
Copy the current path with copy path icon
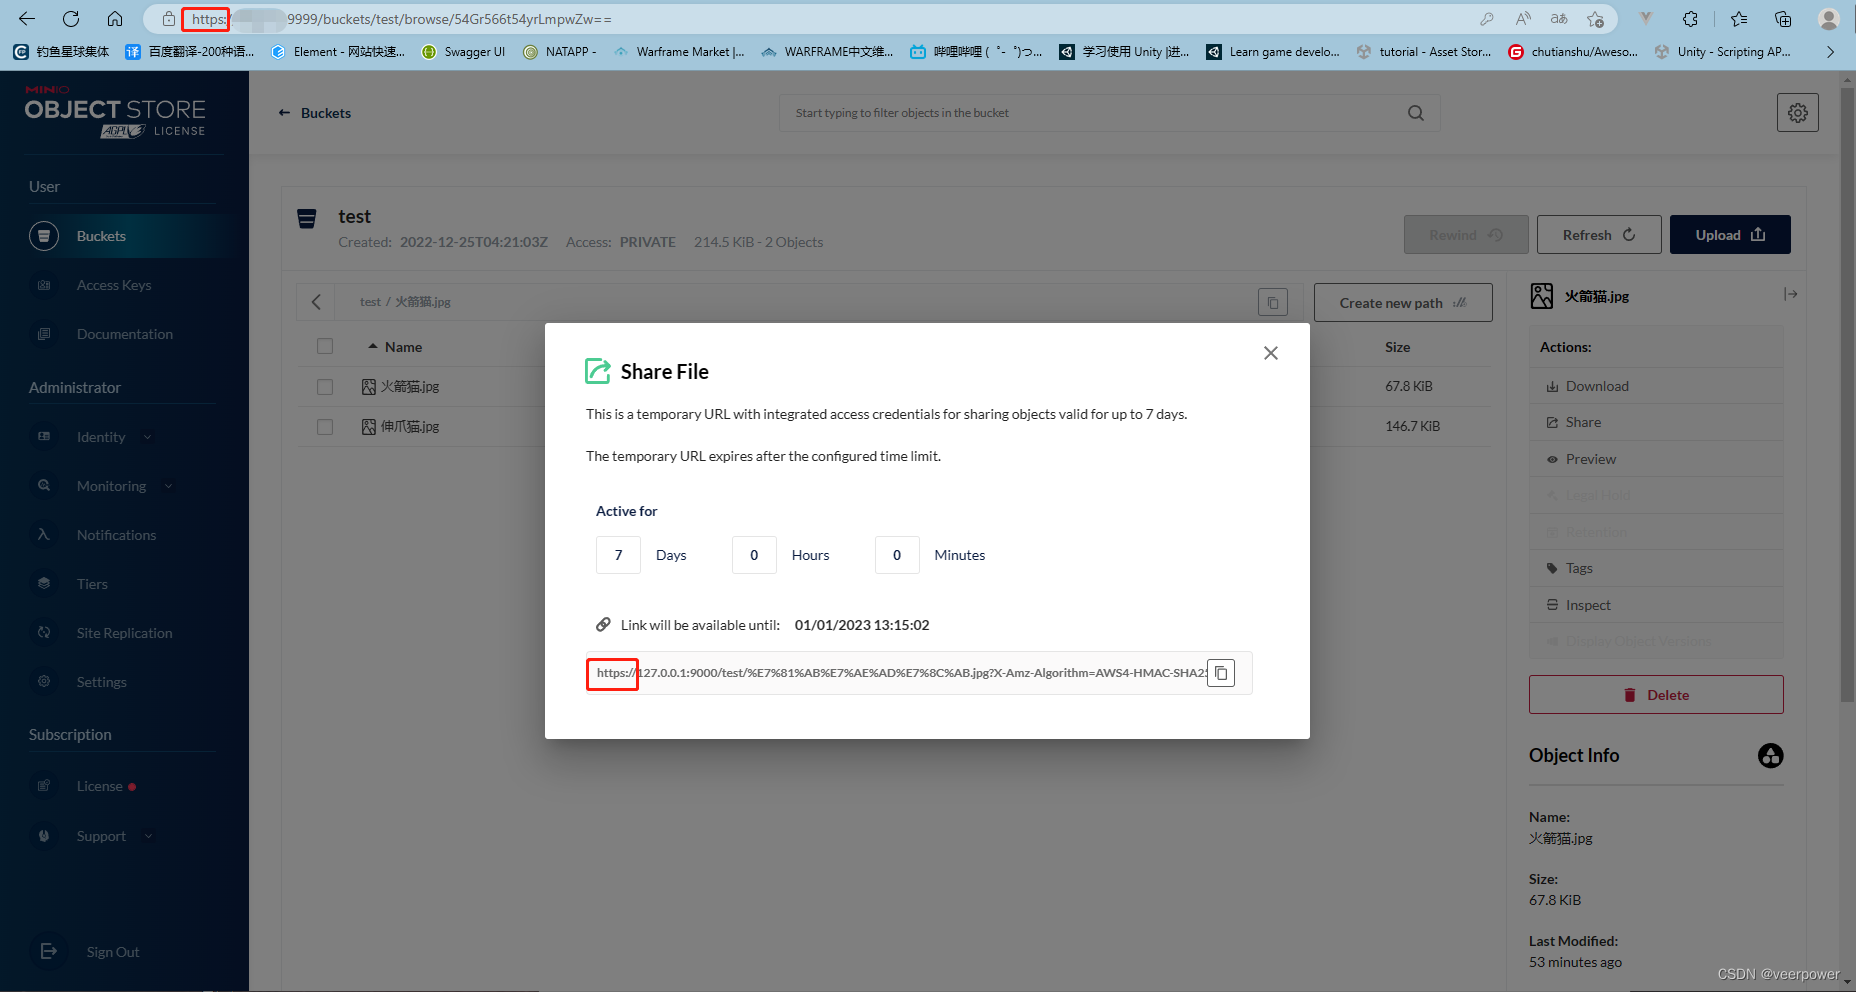pyautogui.click(x=1273, y=302)
